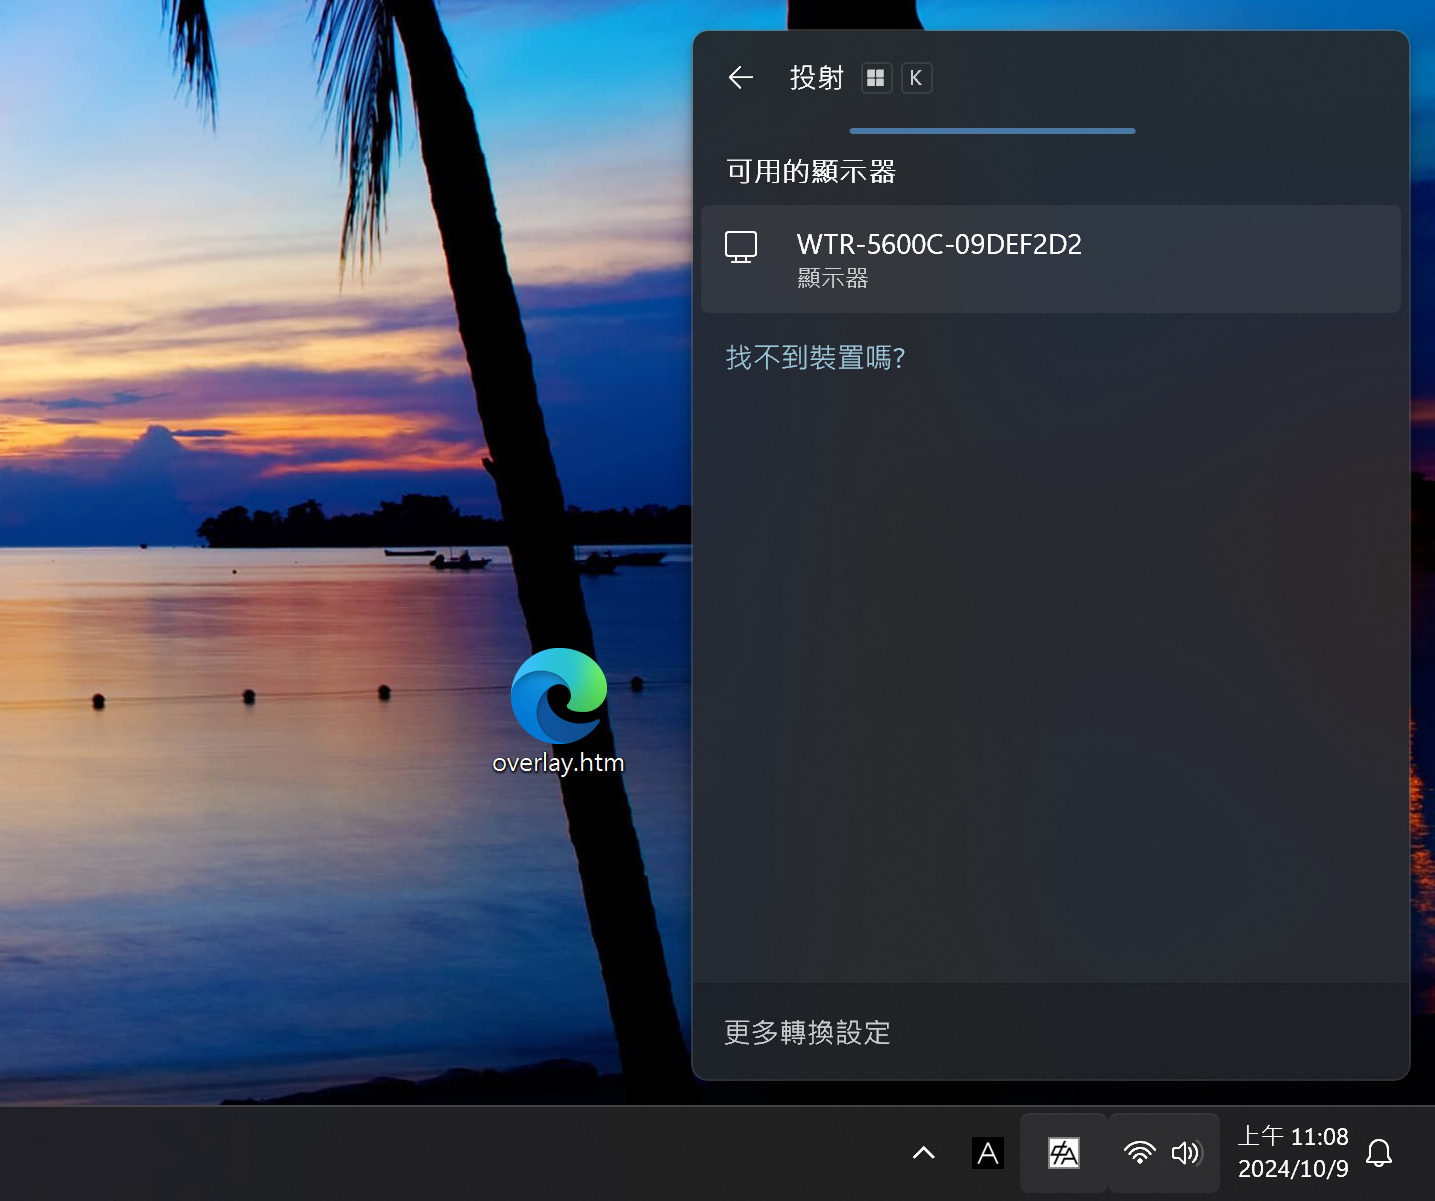Toggle the IME 'A' English mode indicator
This screenshot has width=1435, height=1201.
coord(987,1153)
